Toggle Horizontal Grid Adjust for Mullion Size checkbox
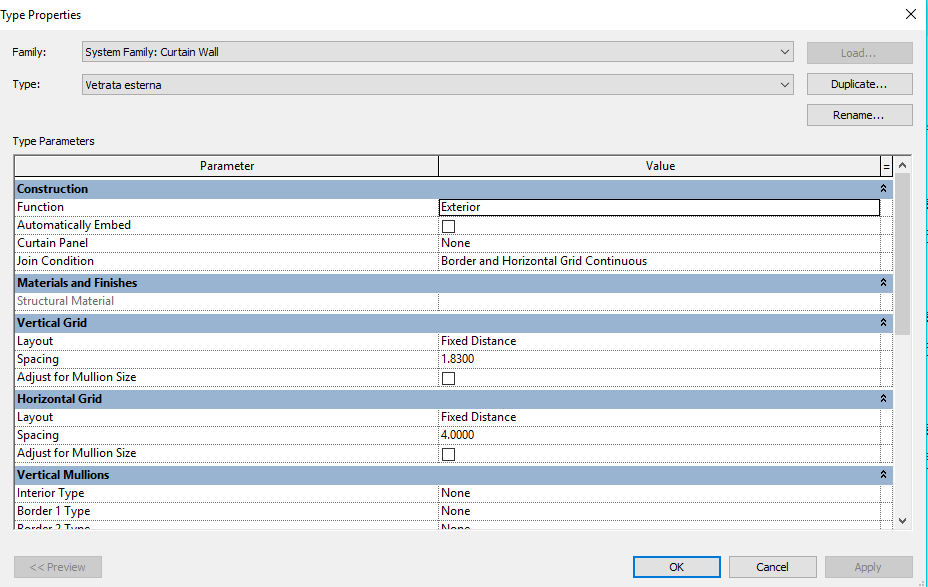This screenshot has height=587, width=928. pyautogui.click(x=449, y=454)
